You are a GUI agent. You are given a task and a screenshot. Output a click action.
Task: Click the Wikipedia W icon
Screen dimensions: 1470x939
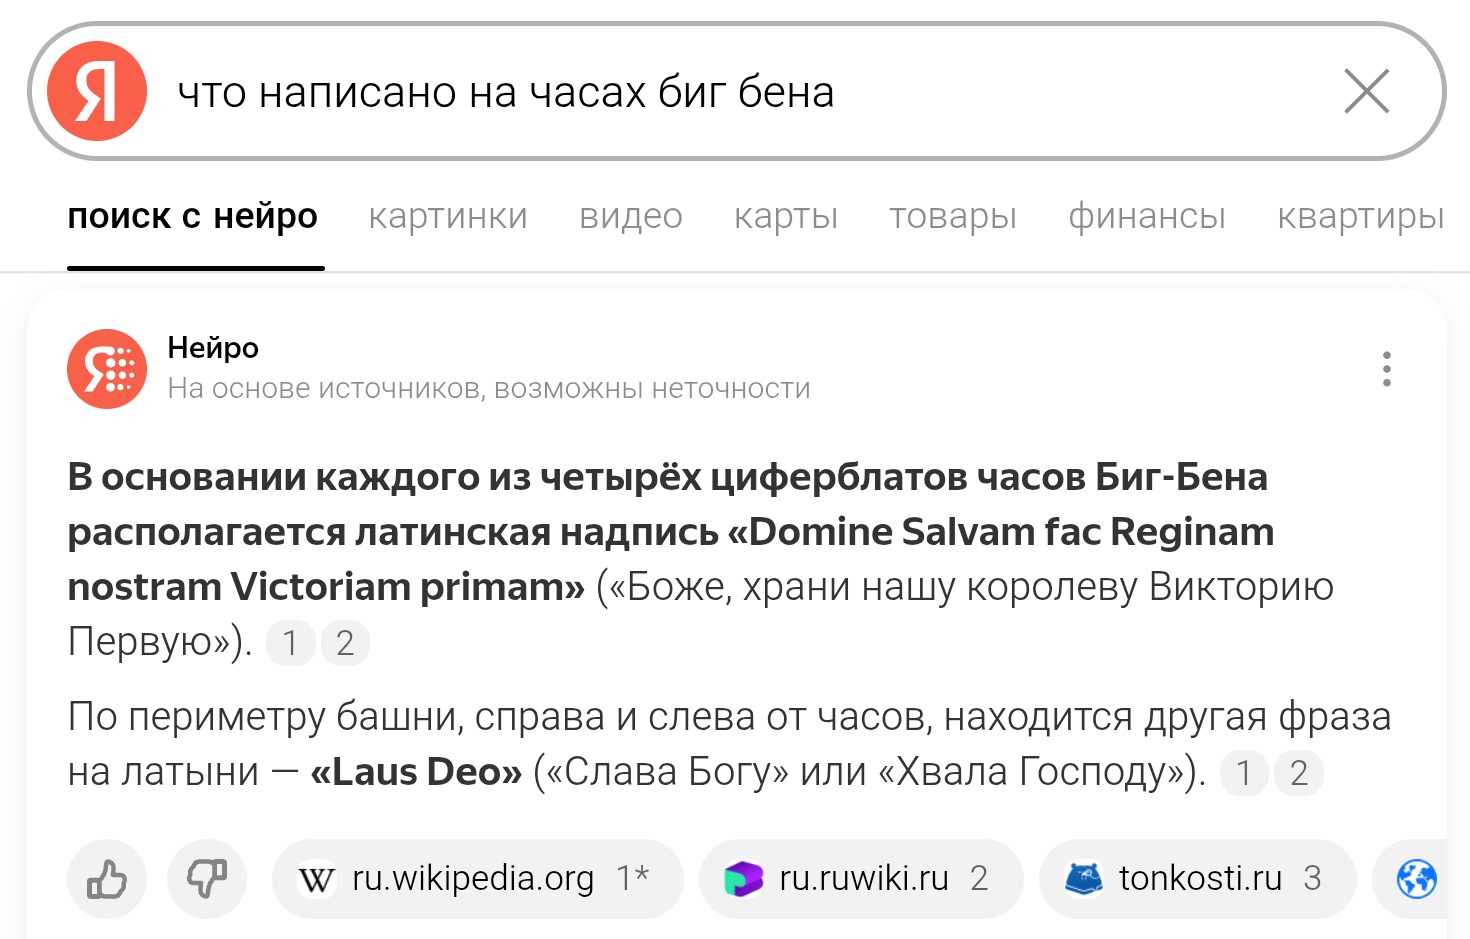coord(316,879)
